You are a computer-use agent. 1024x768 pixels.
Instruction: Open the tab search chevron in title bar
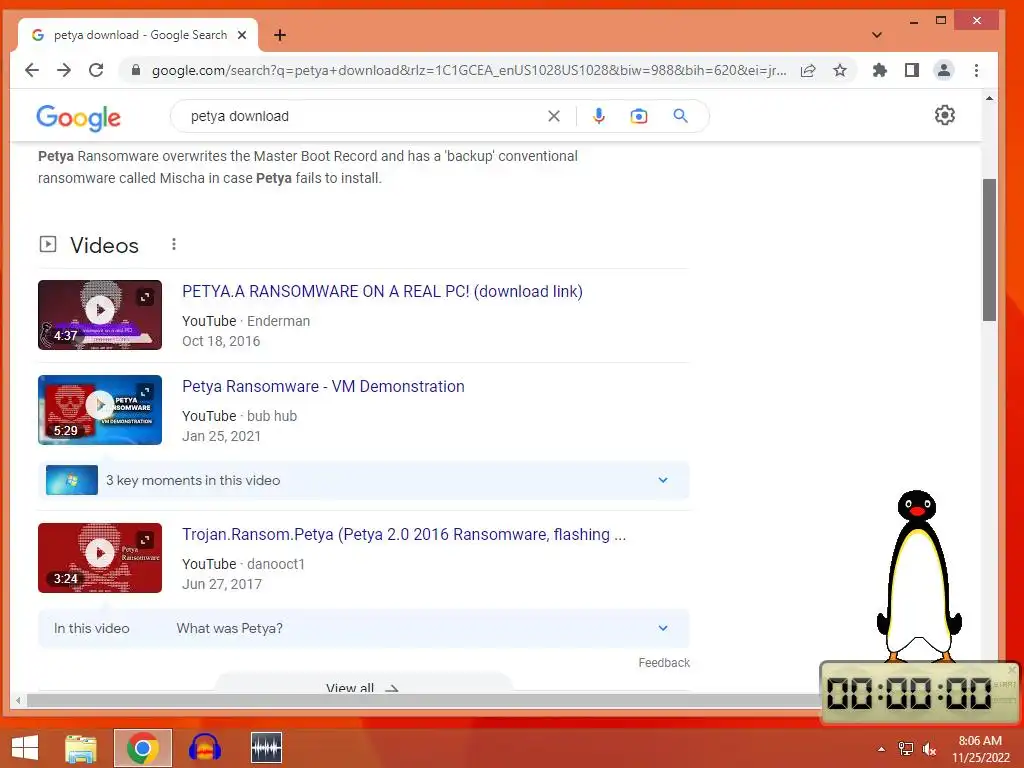click(x=876, y=35)
